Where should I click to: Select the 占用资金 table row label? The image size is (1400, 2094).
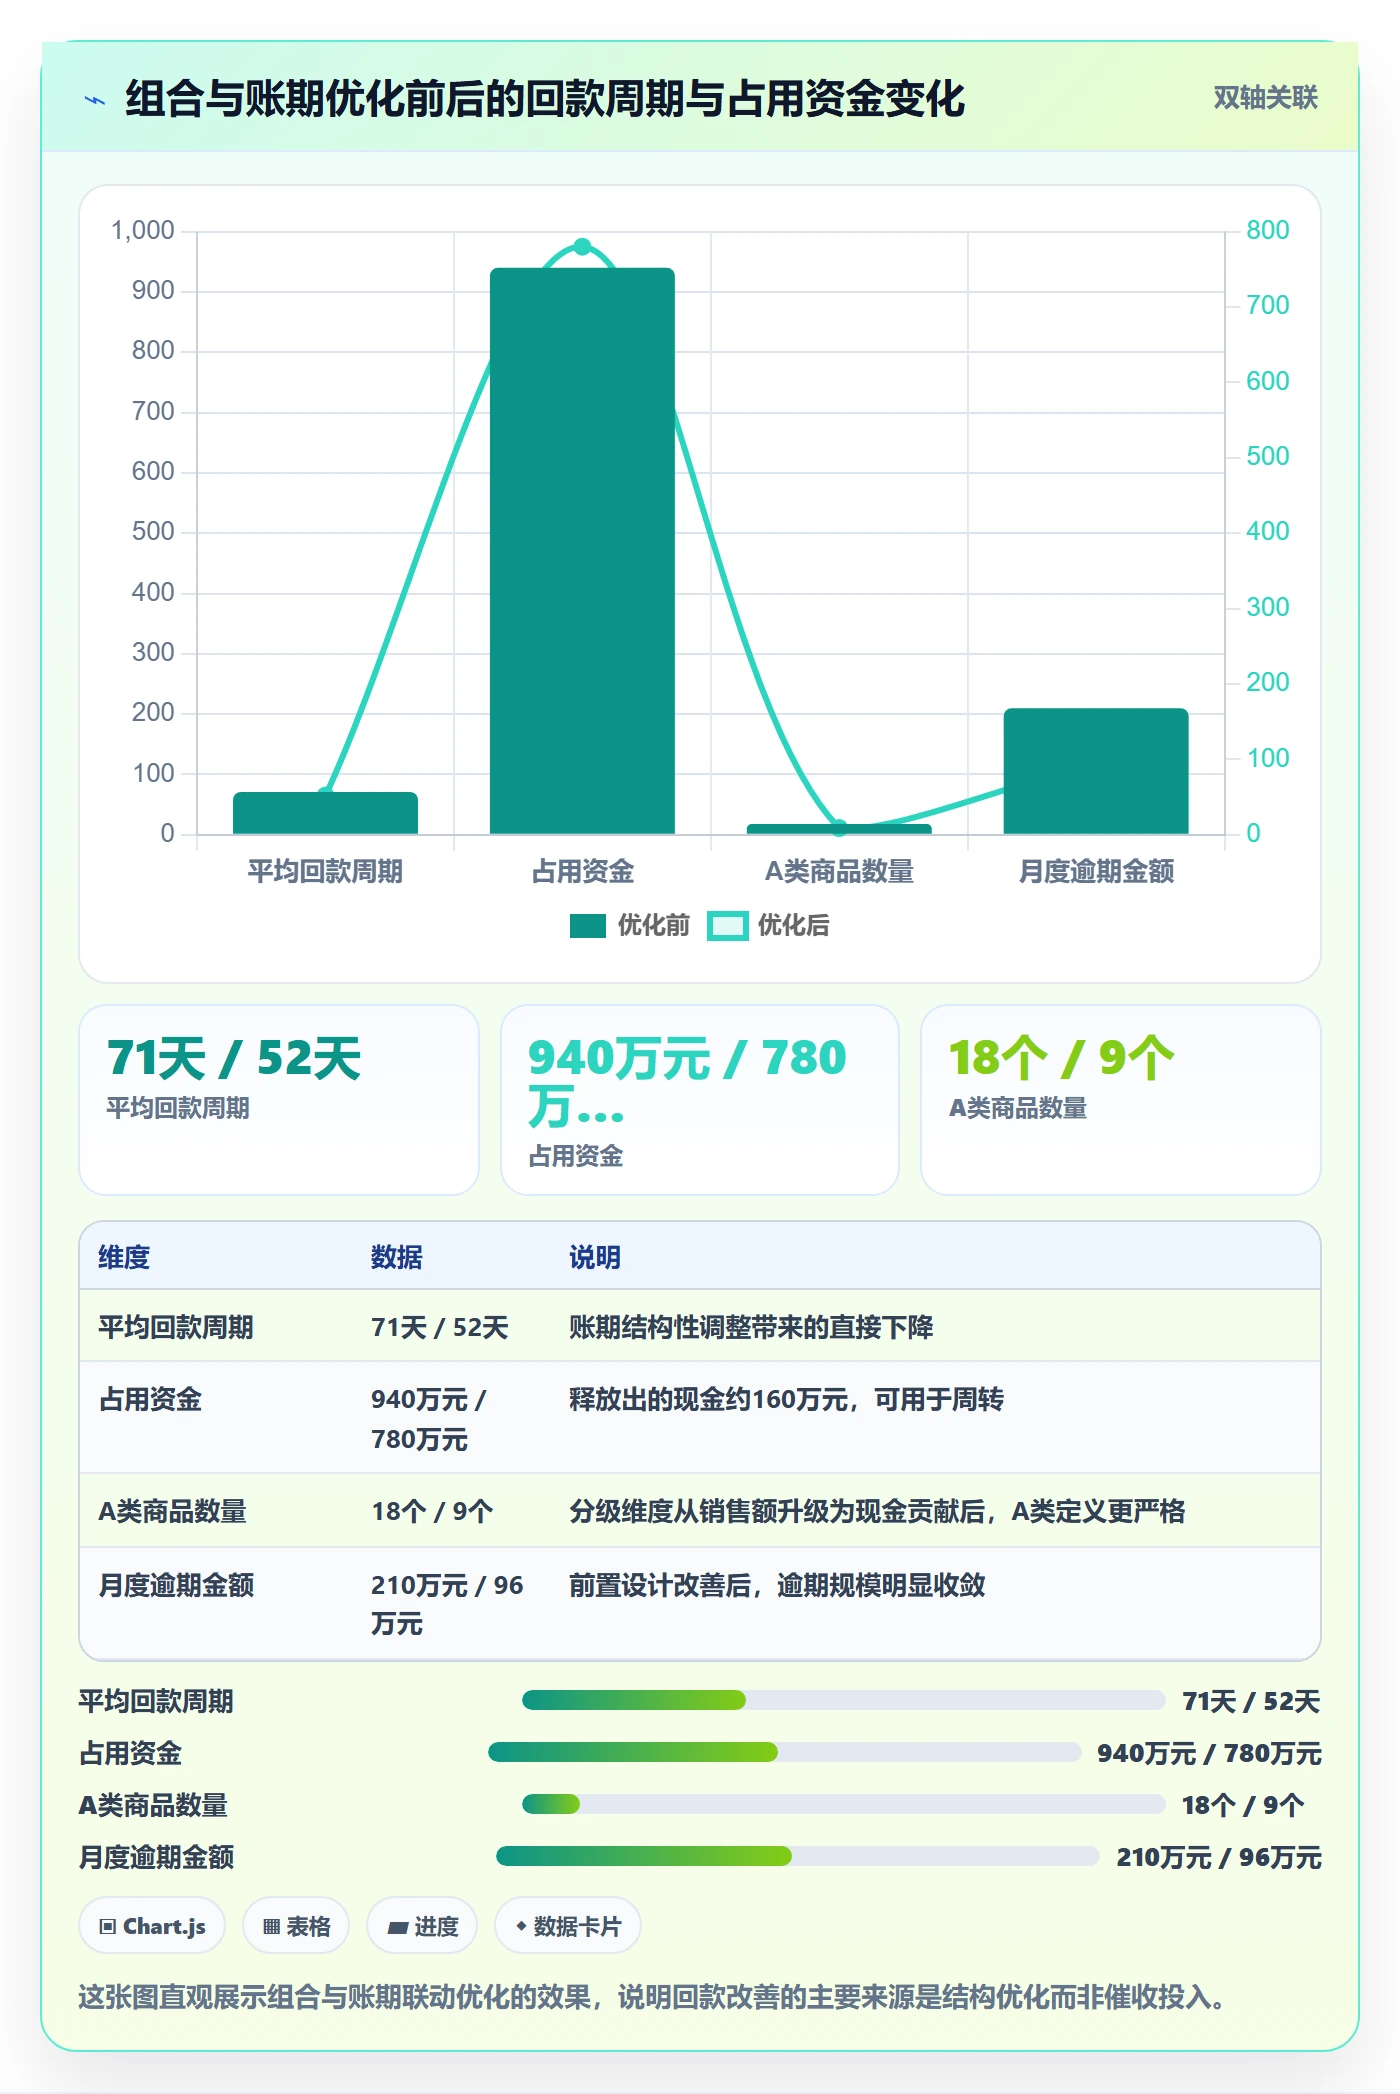(150, 1399)
